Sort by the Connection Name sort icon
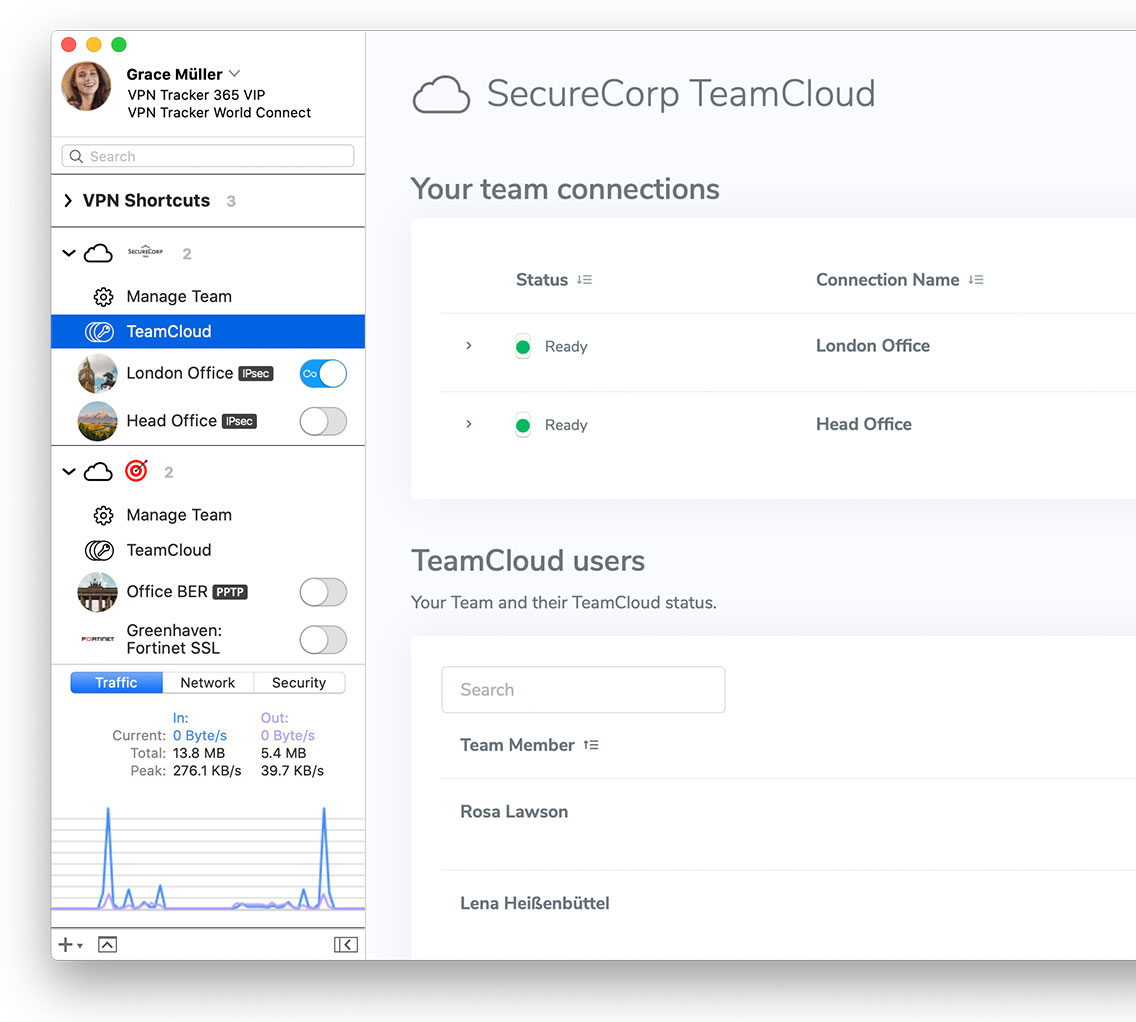The width and height of the screenshot is (1136, 1022). pos(976,280)
